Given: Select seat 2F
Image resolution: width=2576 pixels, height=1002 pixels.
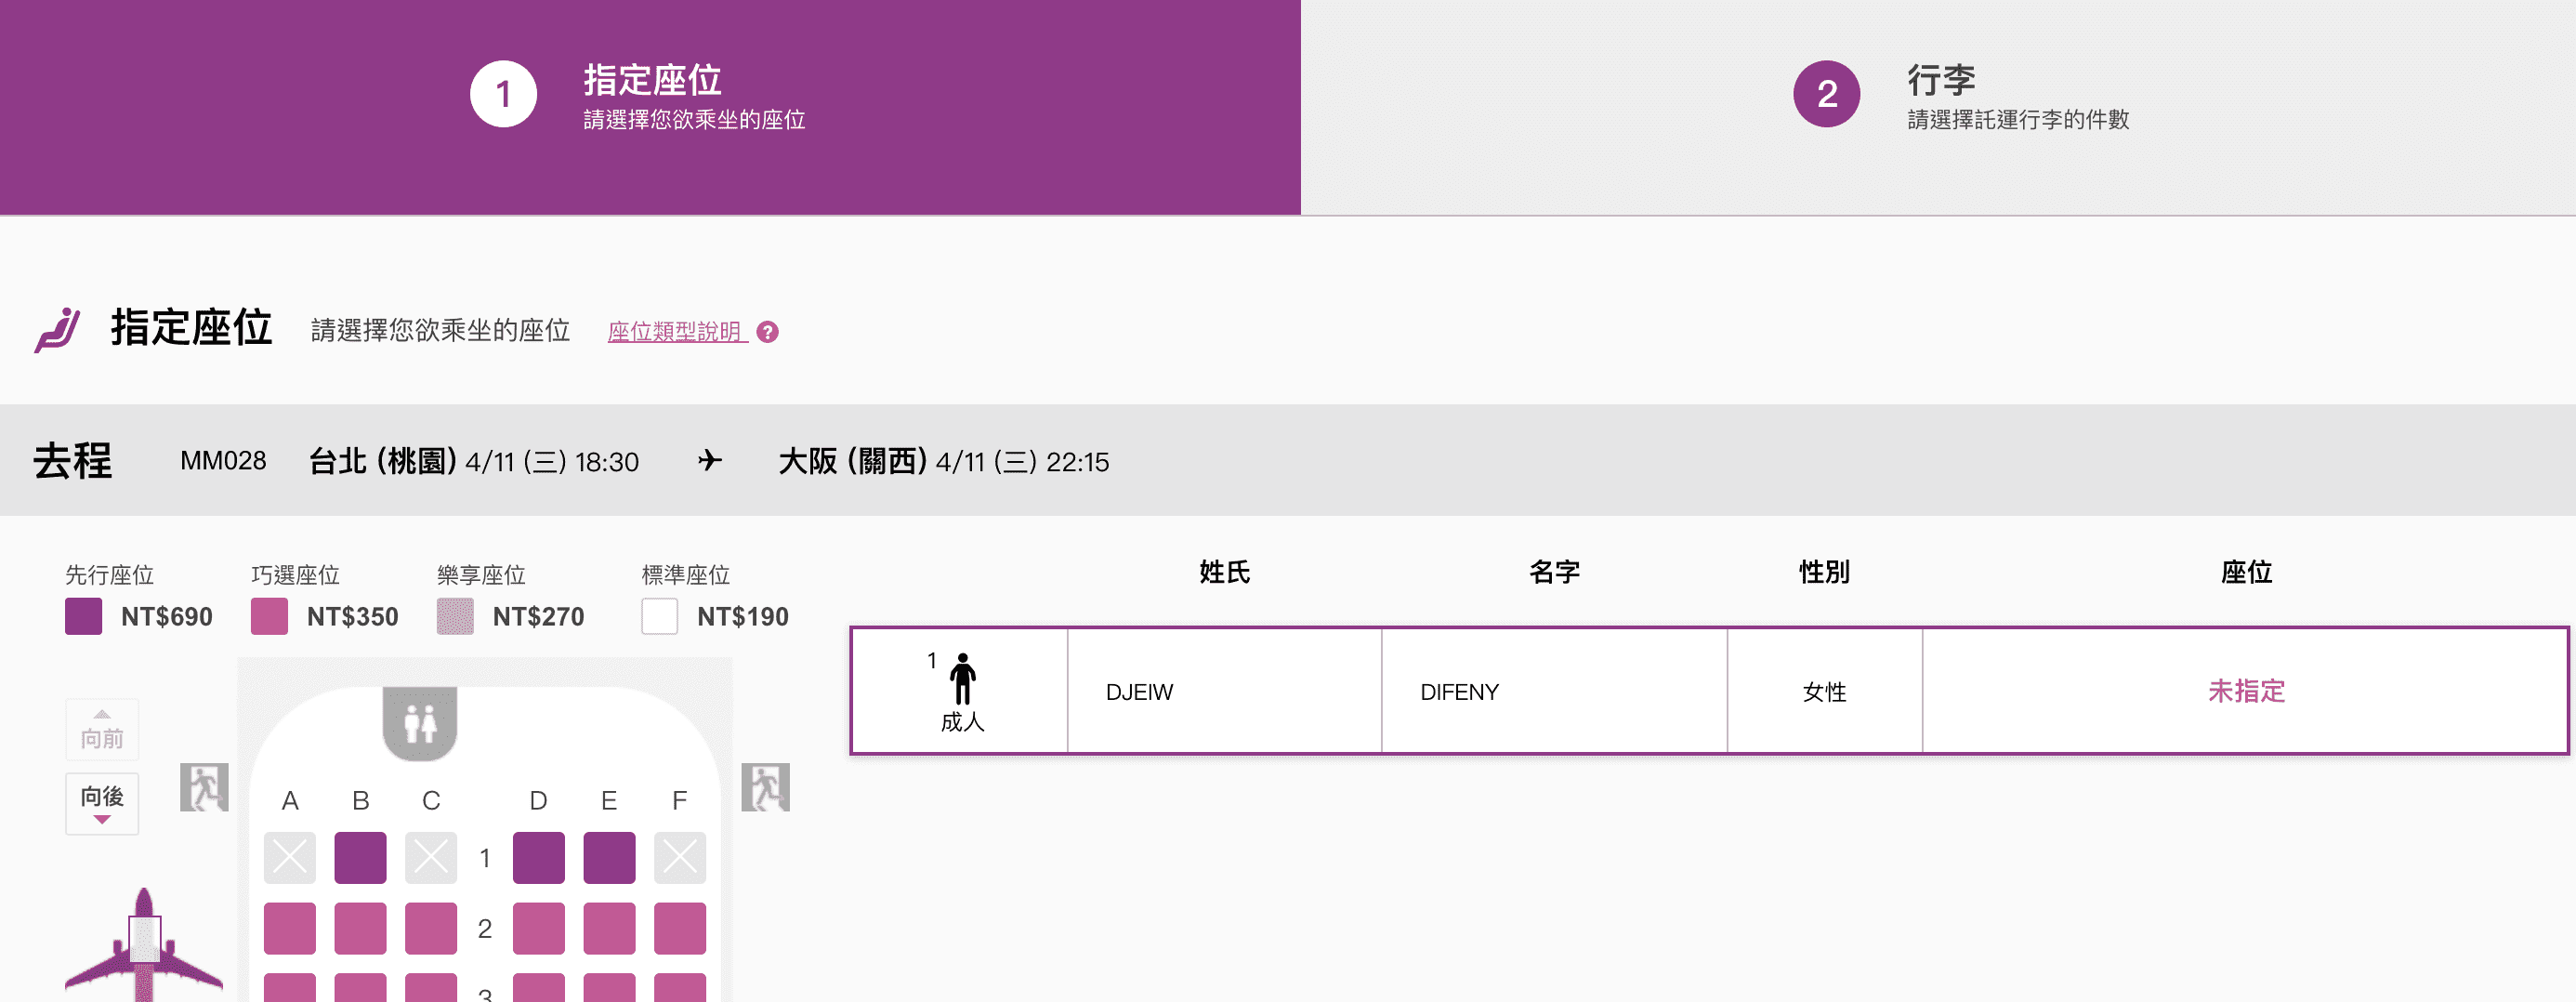Looking at the screenshot, I should pyautogui.click(x=680, y=929).
